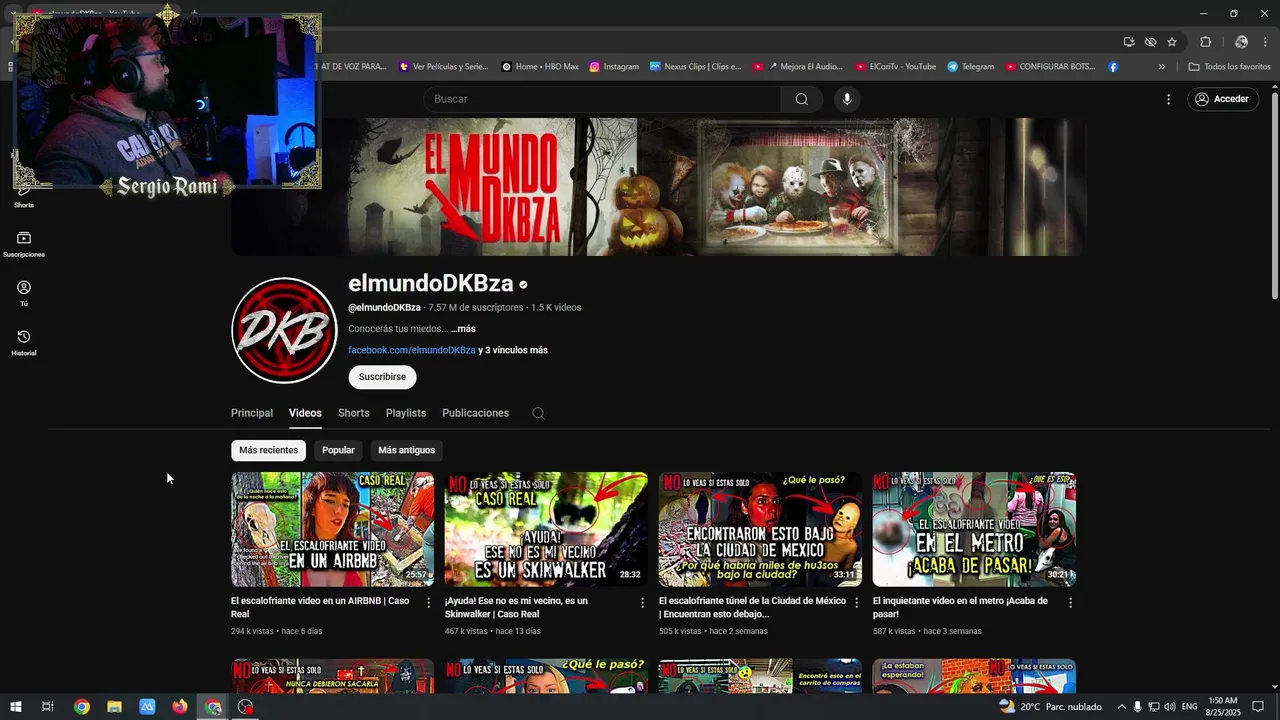Open the Windows Start menu
Viewport: 1280px width, 720px height.
pos(15,707)
